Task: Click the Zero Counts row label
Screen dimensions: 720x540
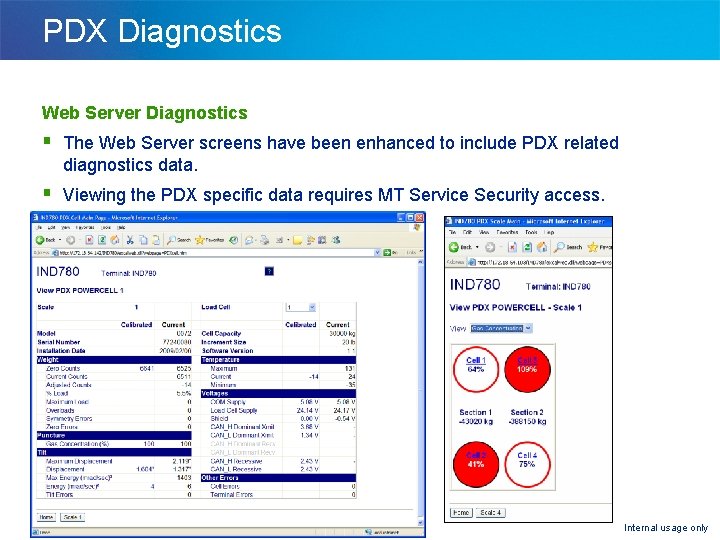Action: click(63, 368)
